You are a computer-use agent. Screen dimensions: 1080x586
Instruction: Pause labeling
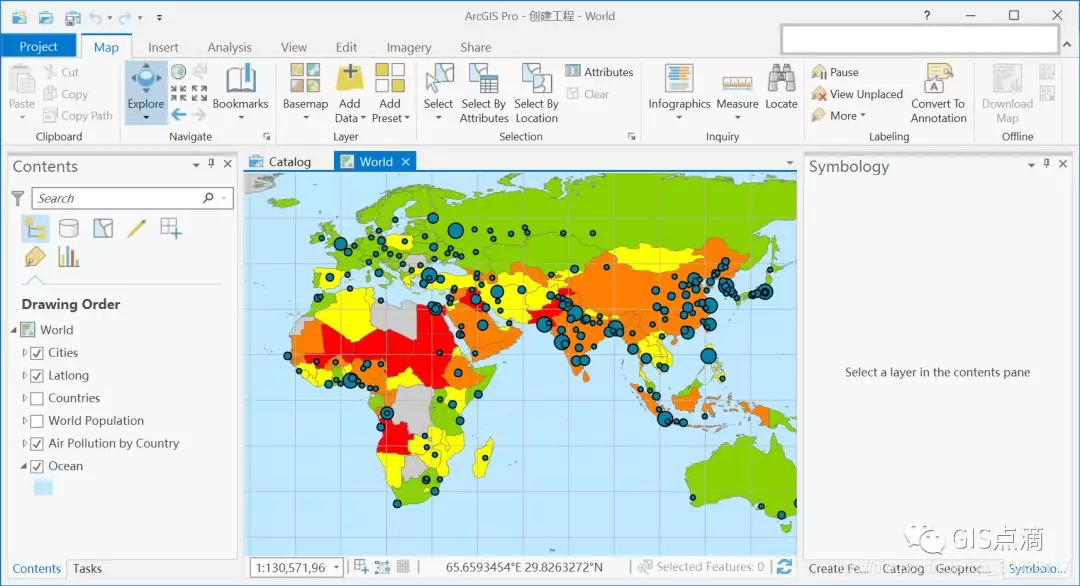[835, 72]
